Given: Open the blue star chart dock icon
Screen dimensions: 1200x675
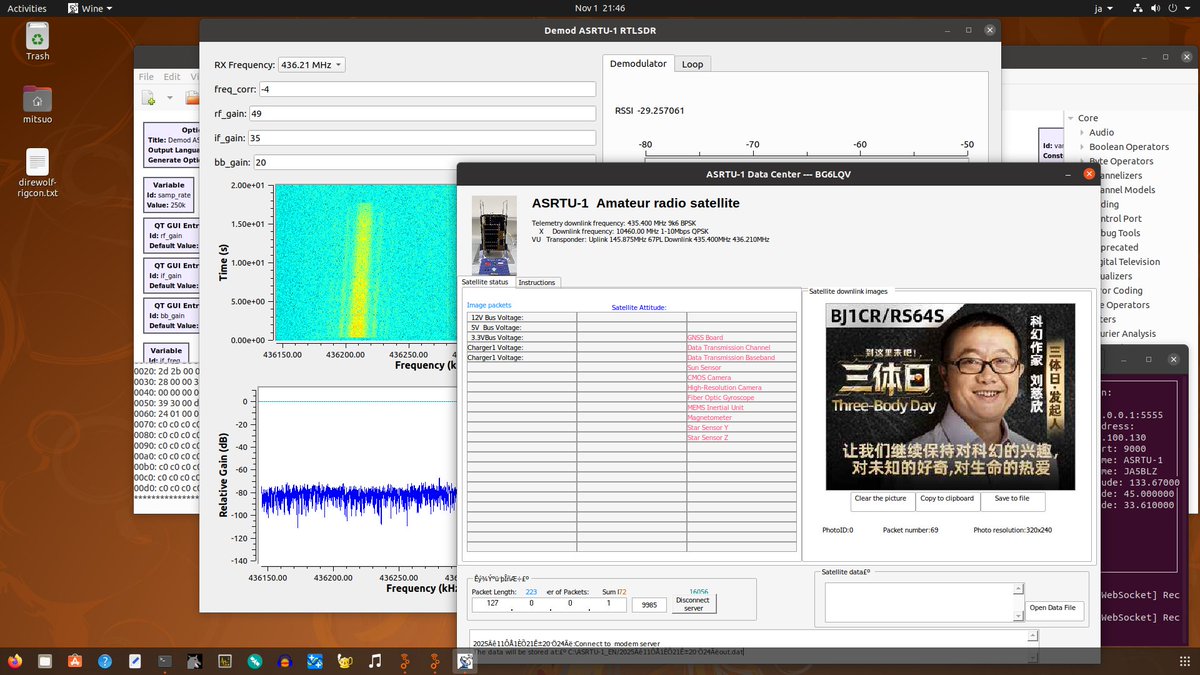Looking at the screenshot, I should coord(315,661).
